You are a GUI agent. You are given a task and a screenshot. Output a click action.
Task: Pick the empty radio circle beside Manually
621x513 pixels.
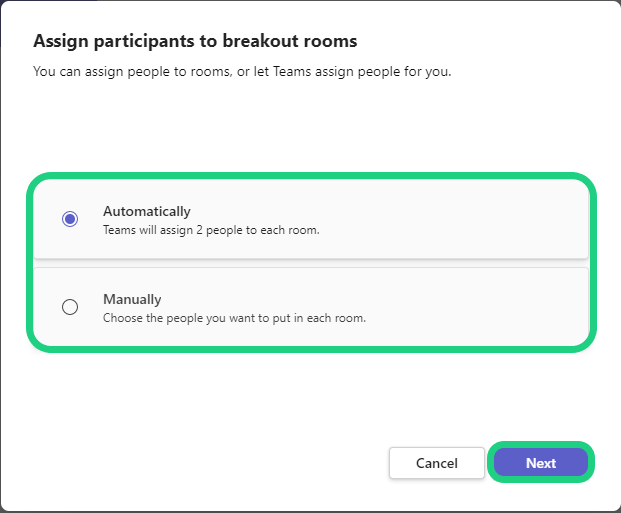(x=70, y=307)
